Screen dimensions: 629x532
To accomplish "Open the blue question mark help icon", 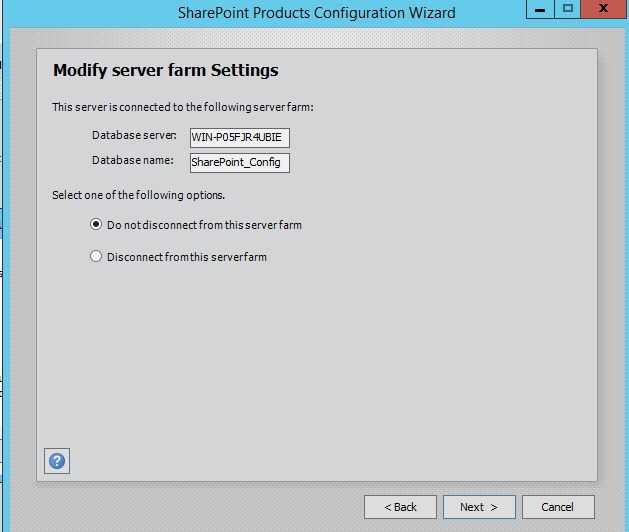I will (57, 461).
